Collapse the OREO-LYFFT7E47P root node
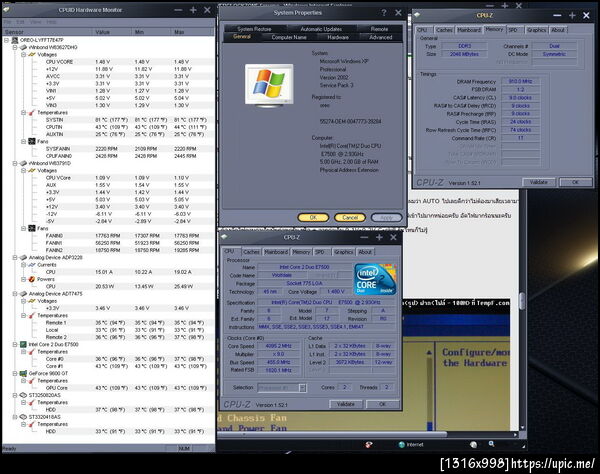 (7, 40)
